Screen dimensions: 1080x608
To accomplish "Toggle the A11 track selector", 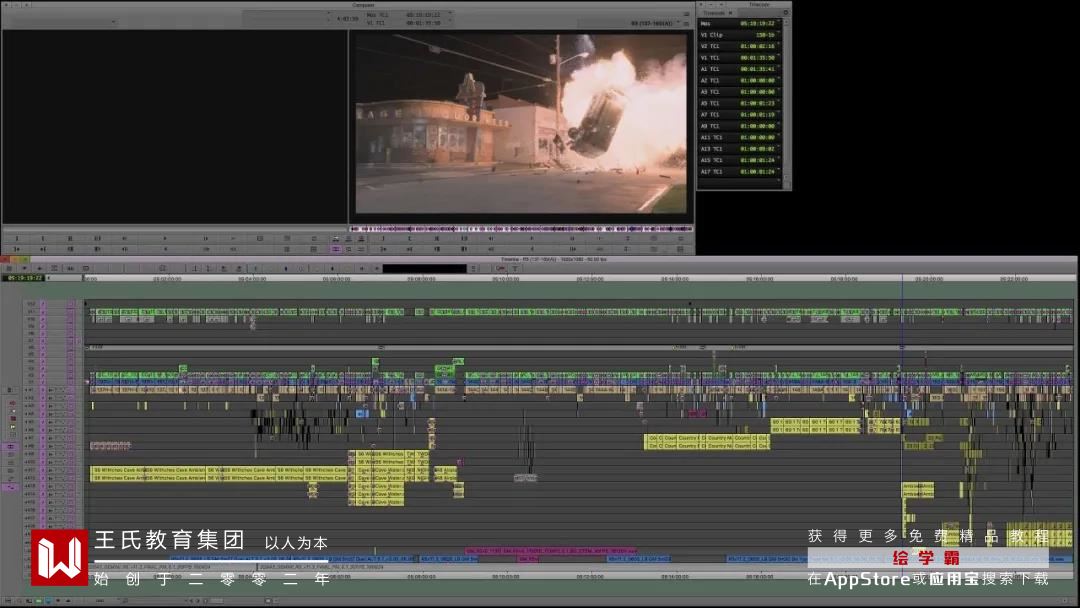I will [30, 470].
